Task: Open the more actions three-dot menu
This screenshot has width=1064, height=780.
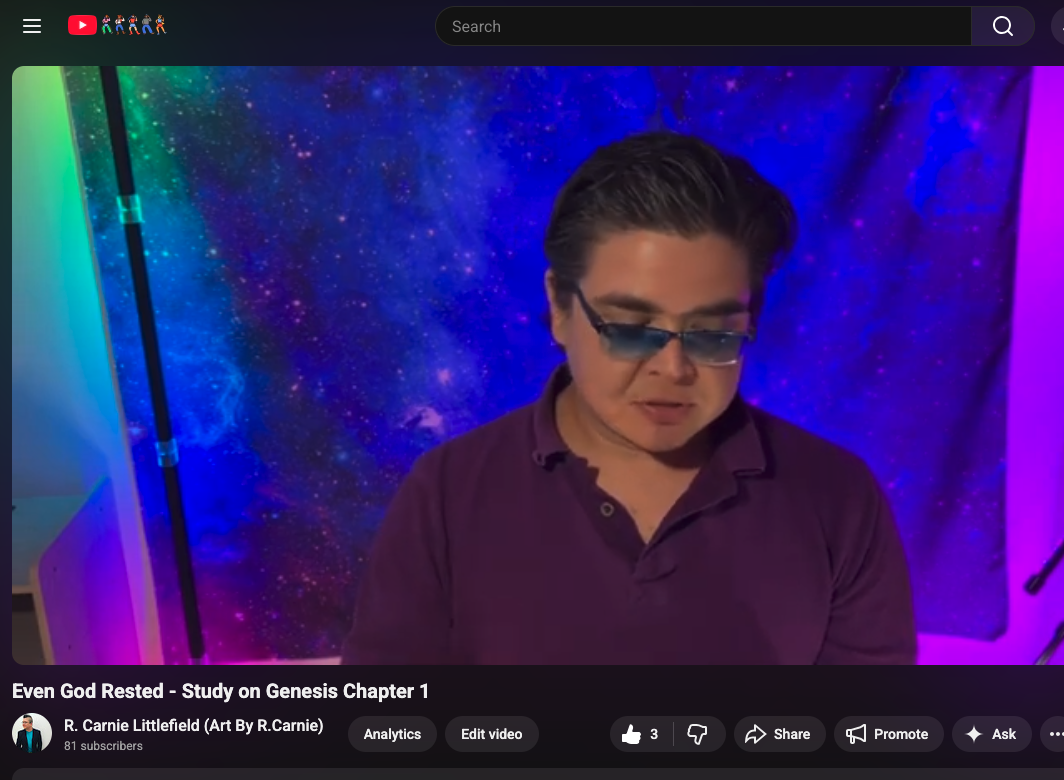Action: [x=1055, y=734]
